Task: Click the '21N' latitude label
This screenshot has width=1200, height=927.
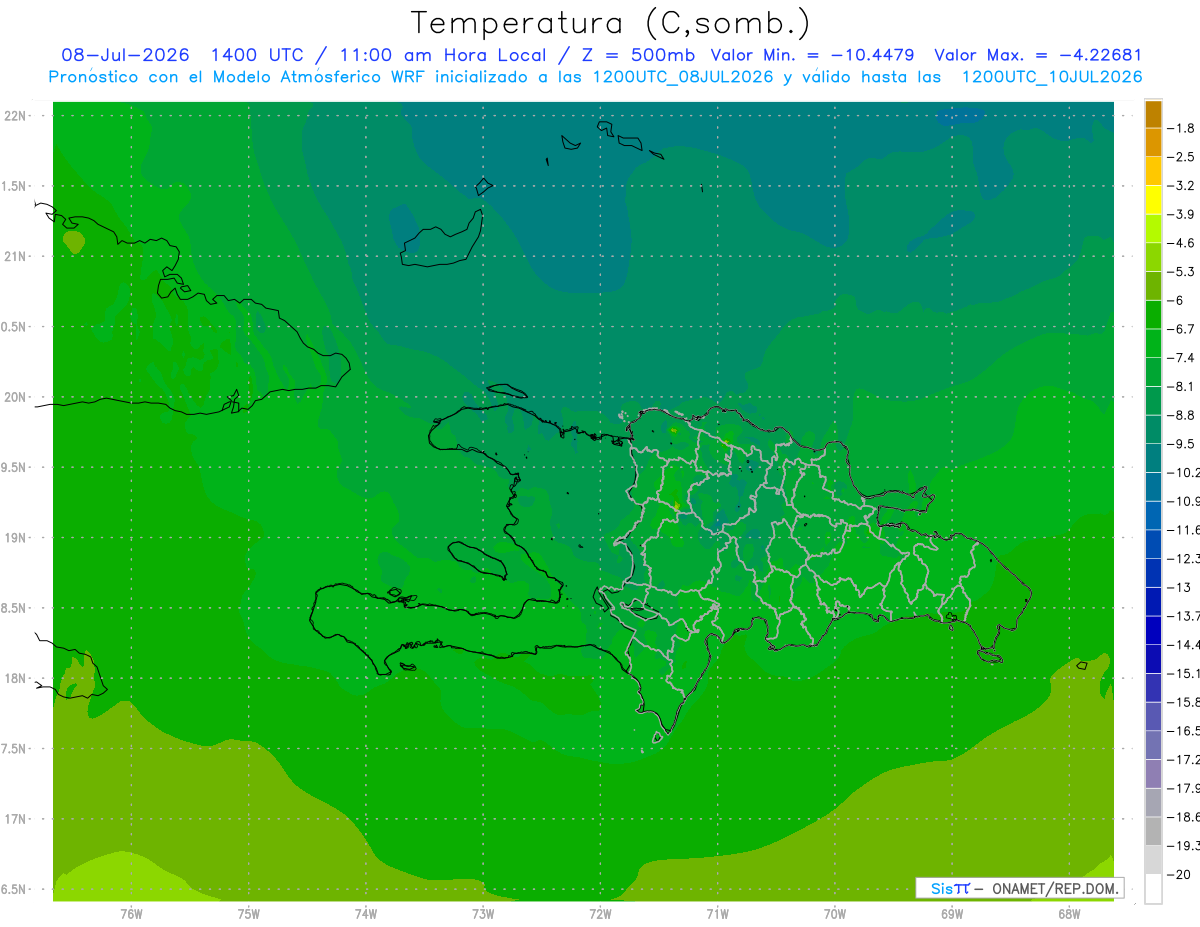Action: pyautogui.click(x=15, y=257)
